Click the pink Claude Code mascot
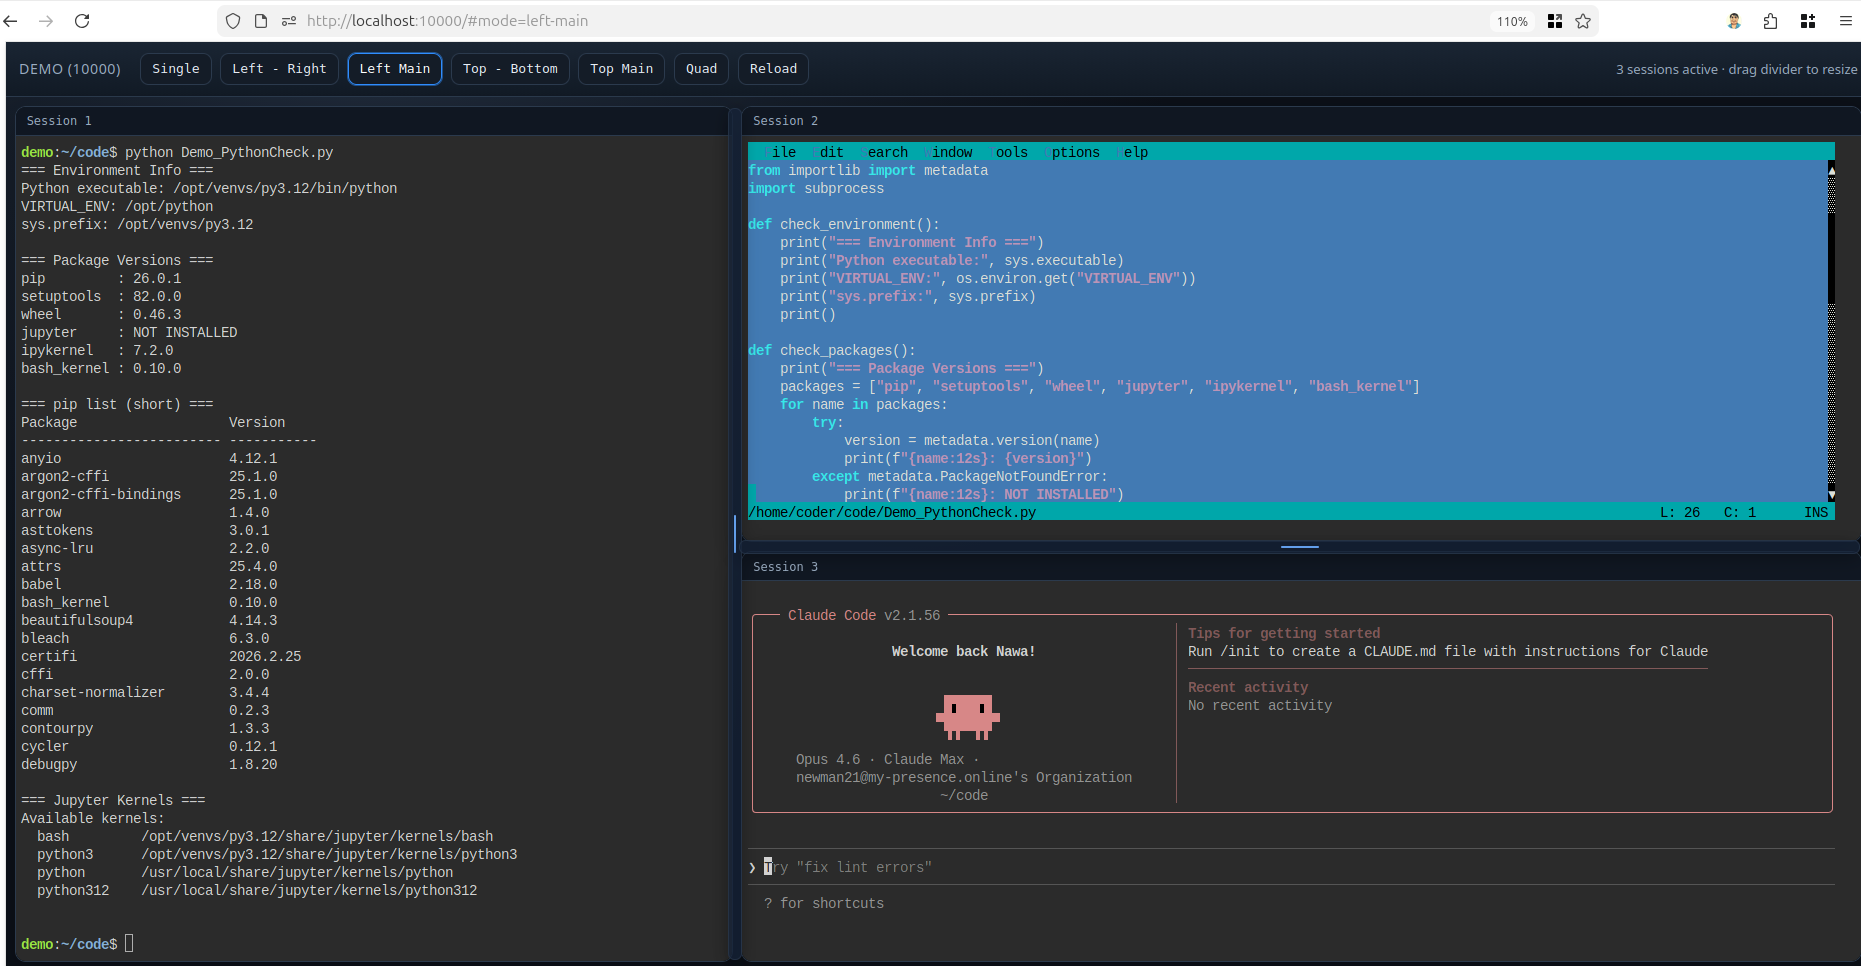 coord(967,717)
